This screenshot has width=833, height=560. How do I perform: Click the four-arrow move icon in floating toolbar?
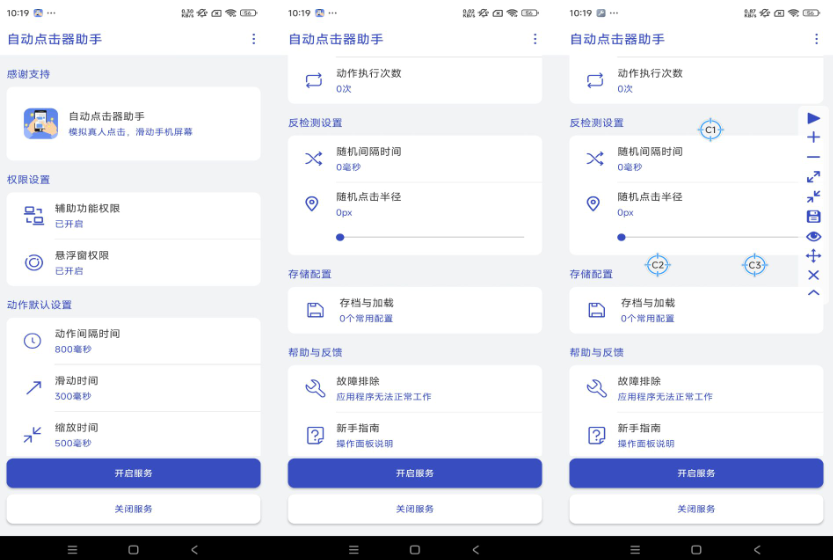[x=813, y=255]
